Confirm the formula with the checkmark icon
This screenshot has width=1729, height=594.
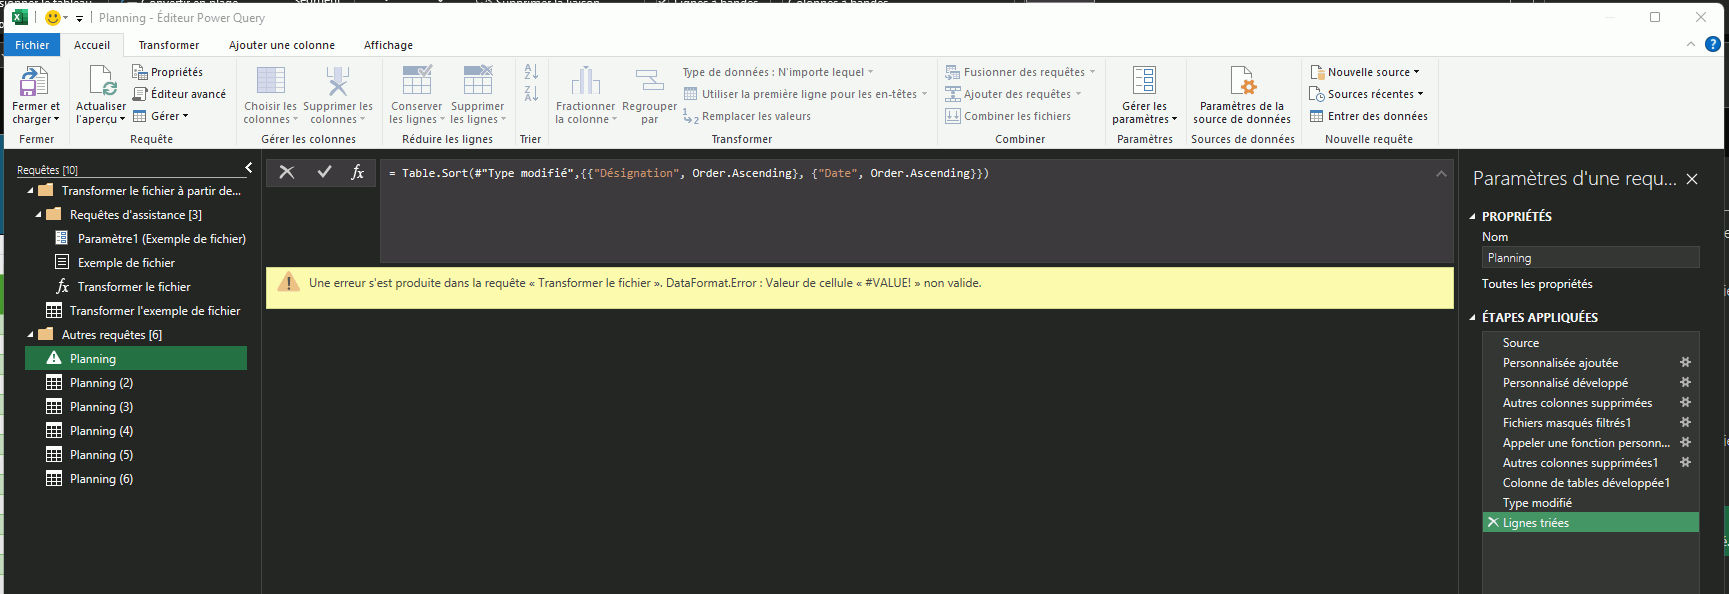(x=324, y=172)
